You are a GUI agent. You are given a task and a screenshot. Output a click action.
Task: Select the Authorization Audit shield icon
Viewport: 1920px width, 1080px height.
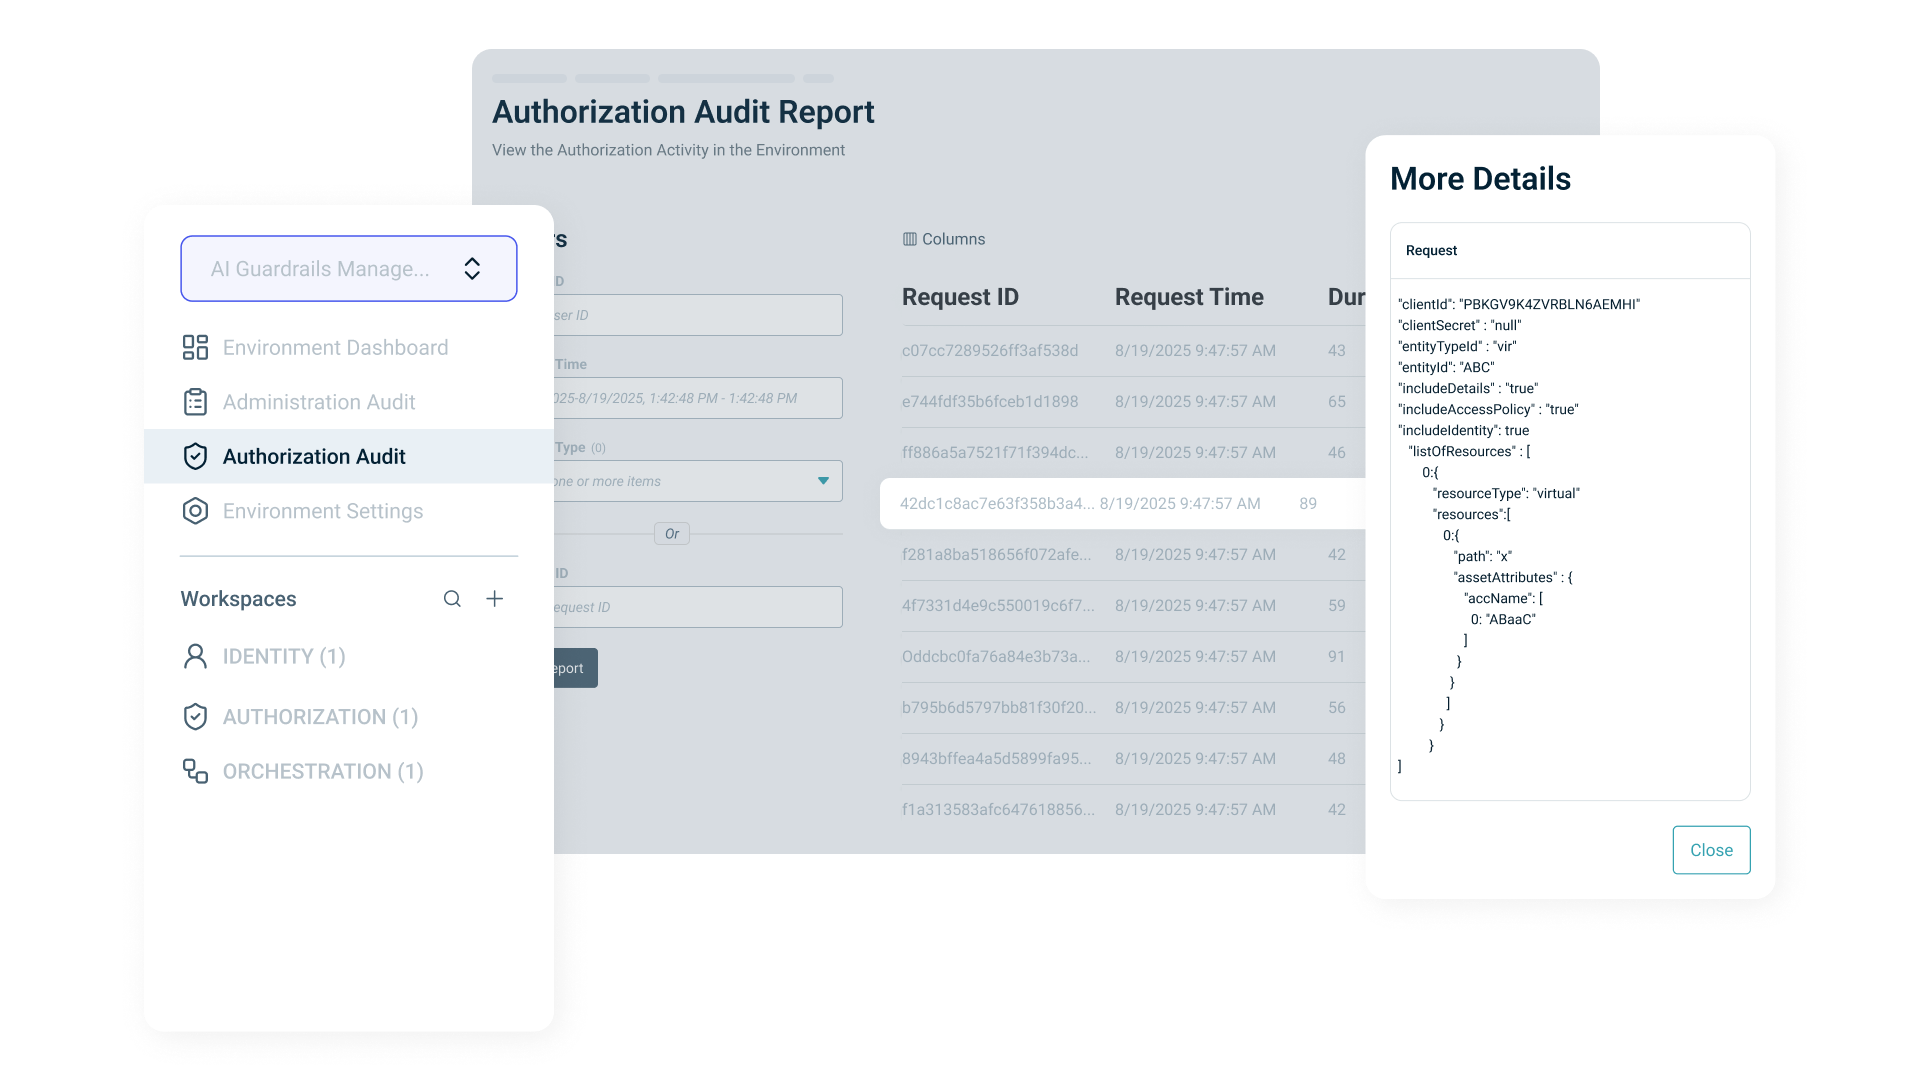pos(195,456)
